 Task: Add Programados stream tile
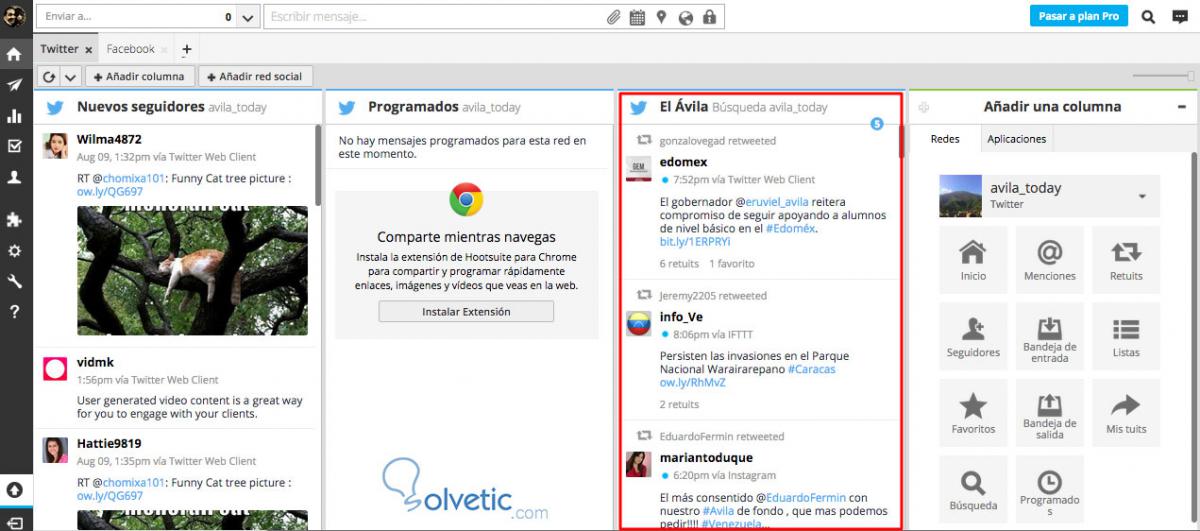tap(1050, 489)
